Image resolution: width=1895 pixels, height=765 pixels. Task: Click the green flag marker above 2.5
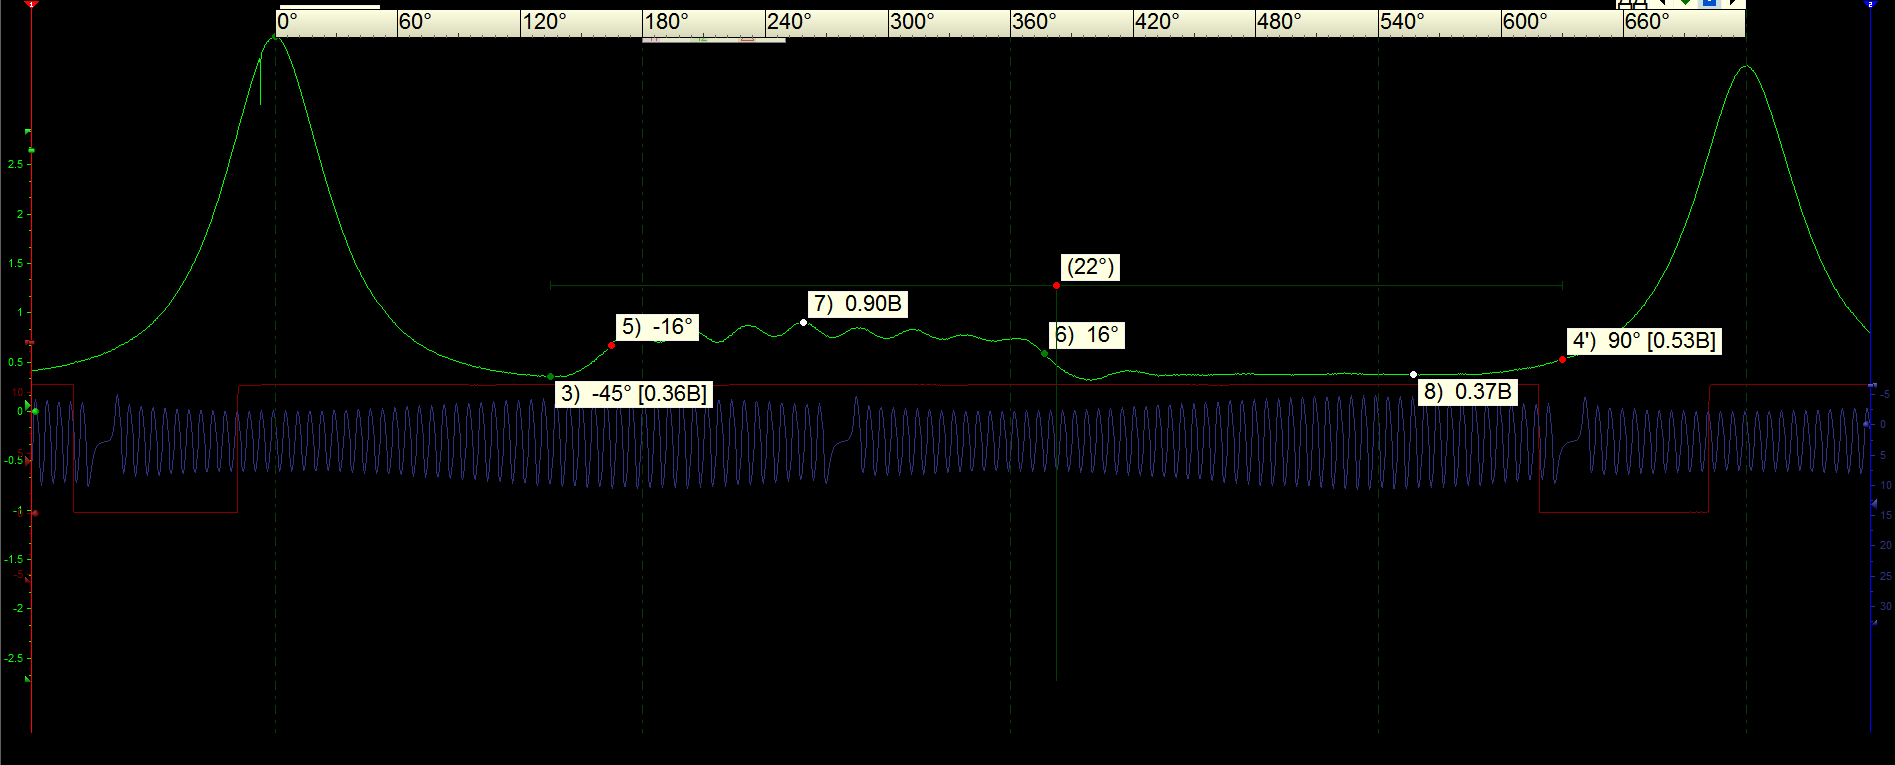(29, 132)
